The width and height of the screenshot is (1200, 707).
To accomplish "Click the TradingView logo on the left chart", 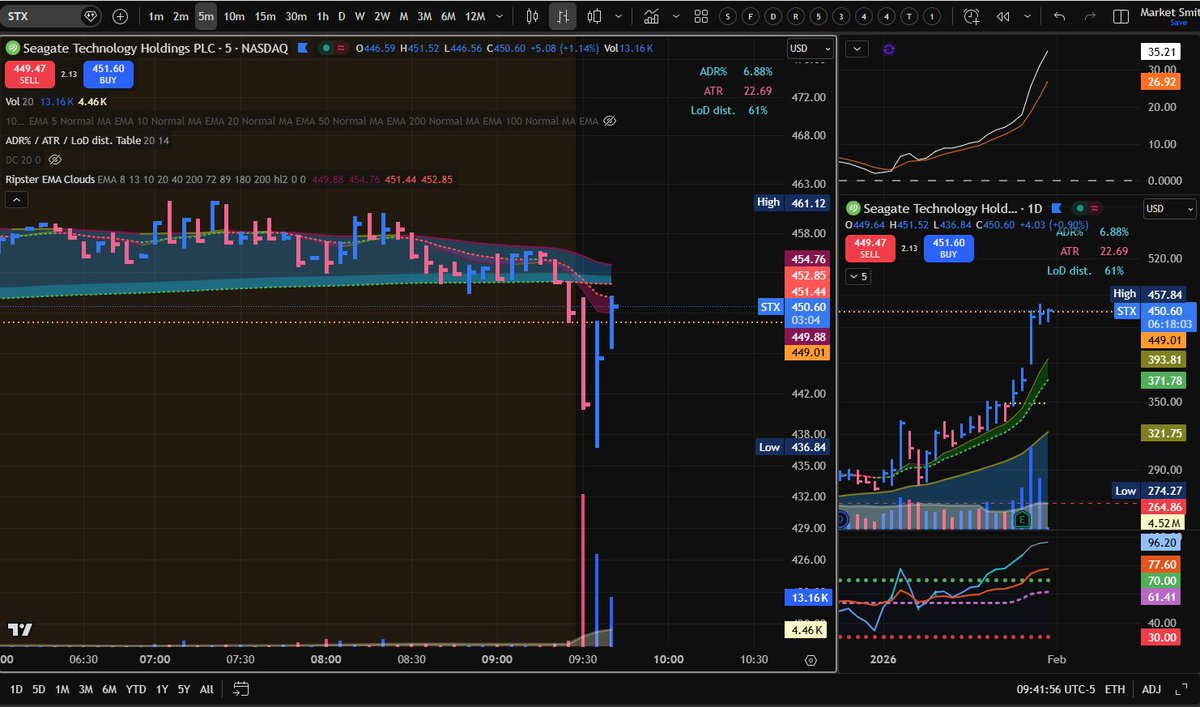I will tap(19, 630).
